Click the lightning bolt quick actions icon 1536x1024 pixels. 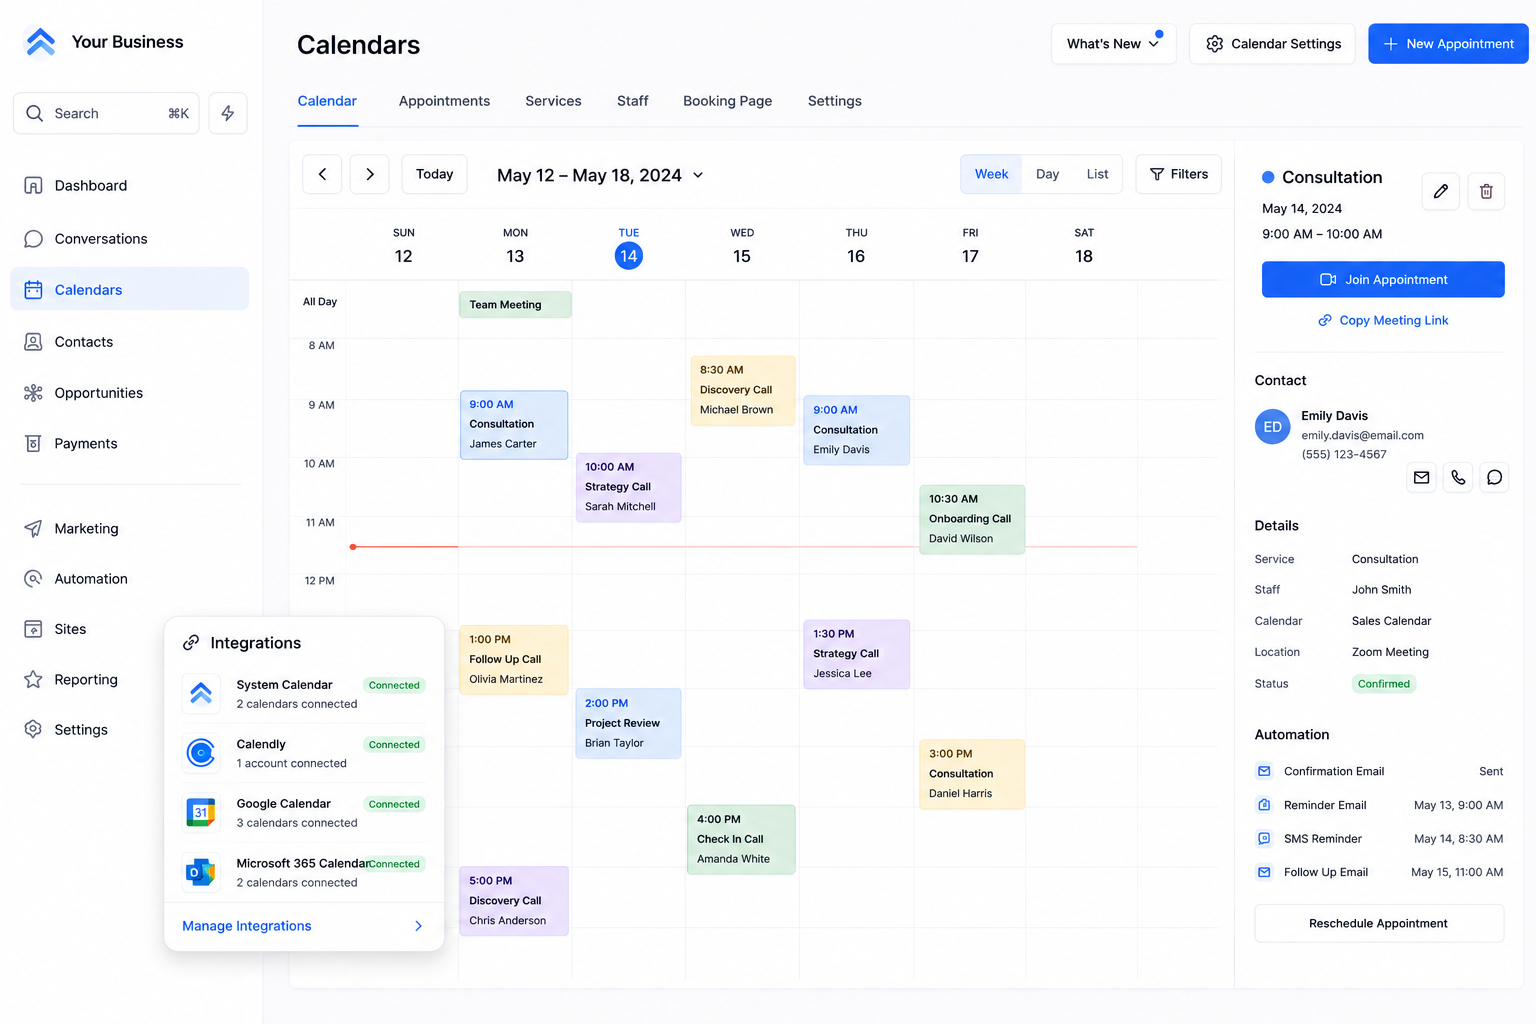click(228, 113)
